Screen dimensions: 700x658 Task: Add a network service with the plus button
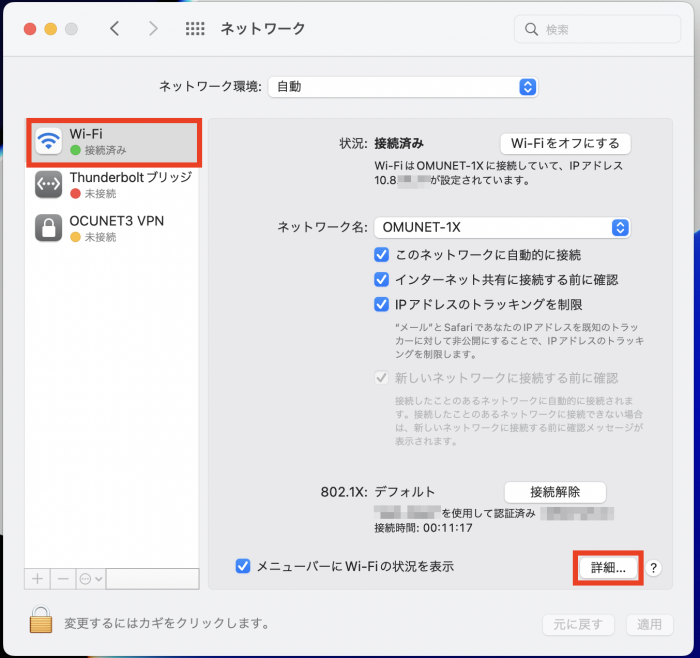point(38,579)
